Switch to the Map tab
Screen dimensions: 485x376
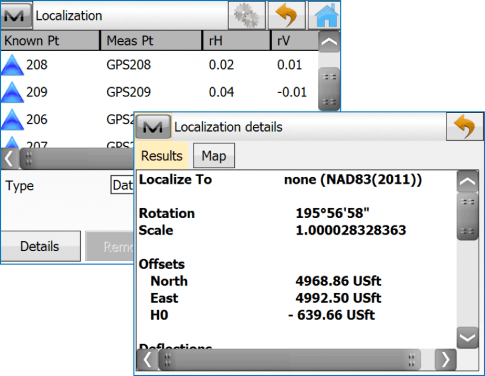(x=214, y=156)
